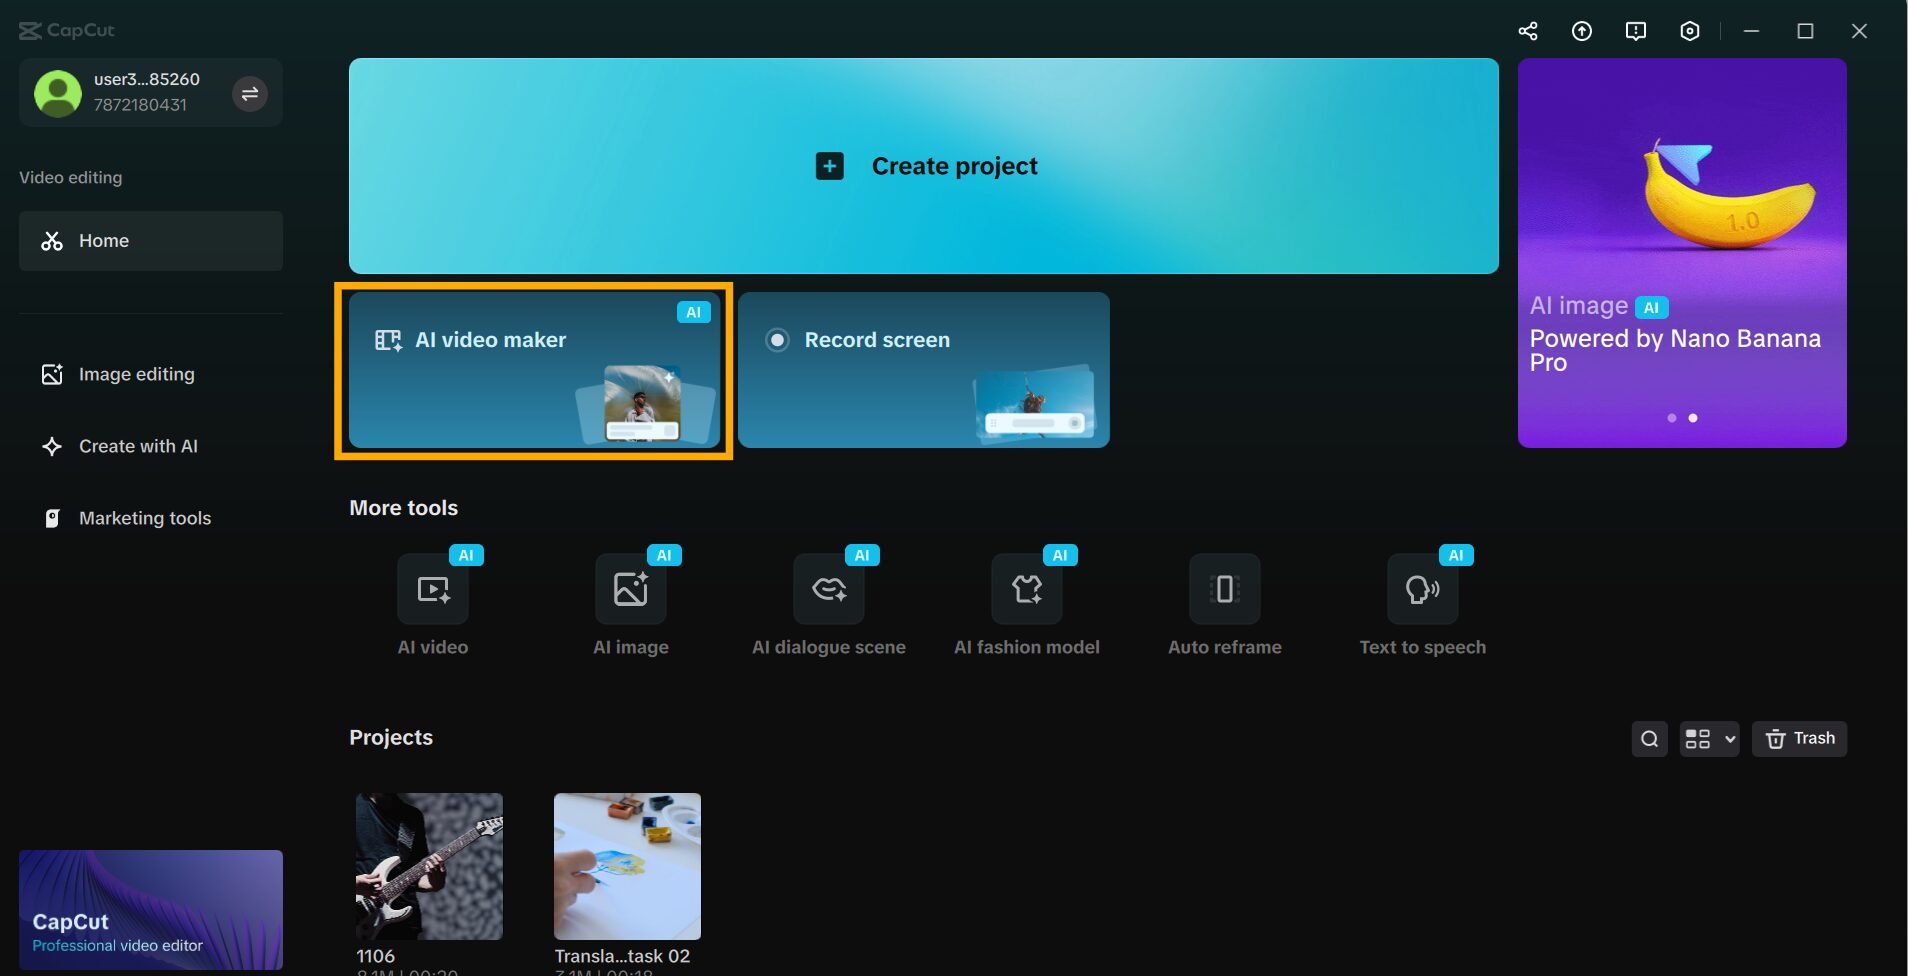Open the projects search icon
1908x976 pixels.
coord(1649,739)
